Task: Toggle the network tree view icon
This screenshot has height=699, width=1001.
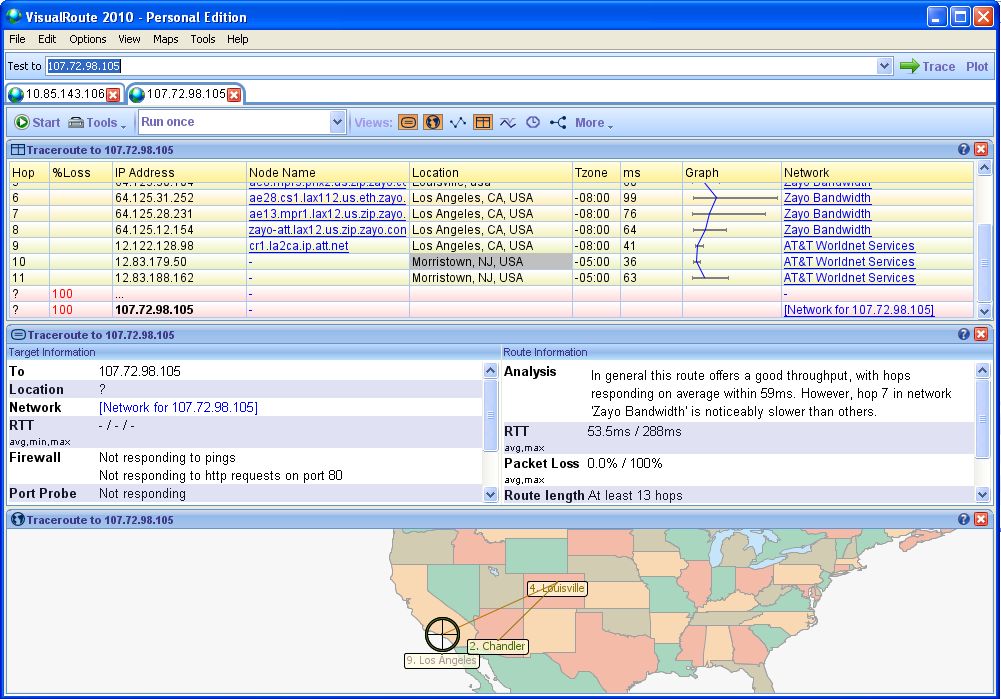Action: coord(558,122)
